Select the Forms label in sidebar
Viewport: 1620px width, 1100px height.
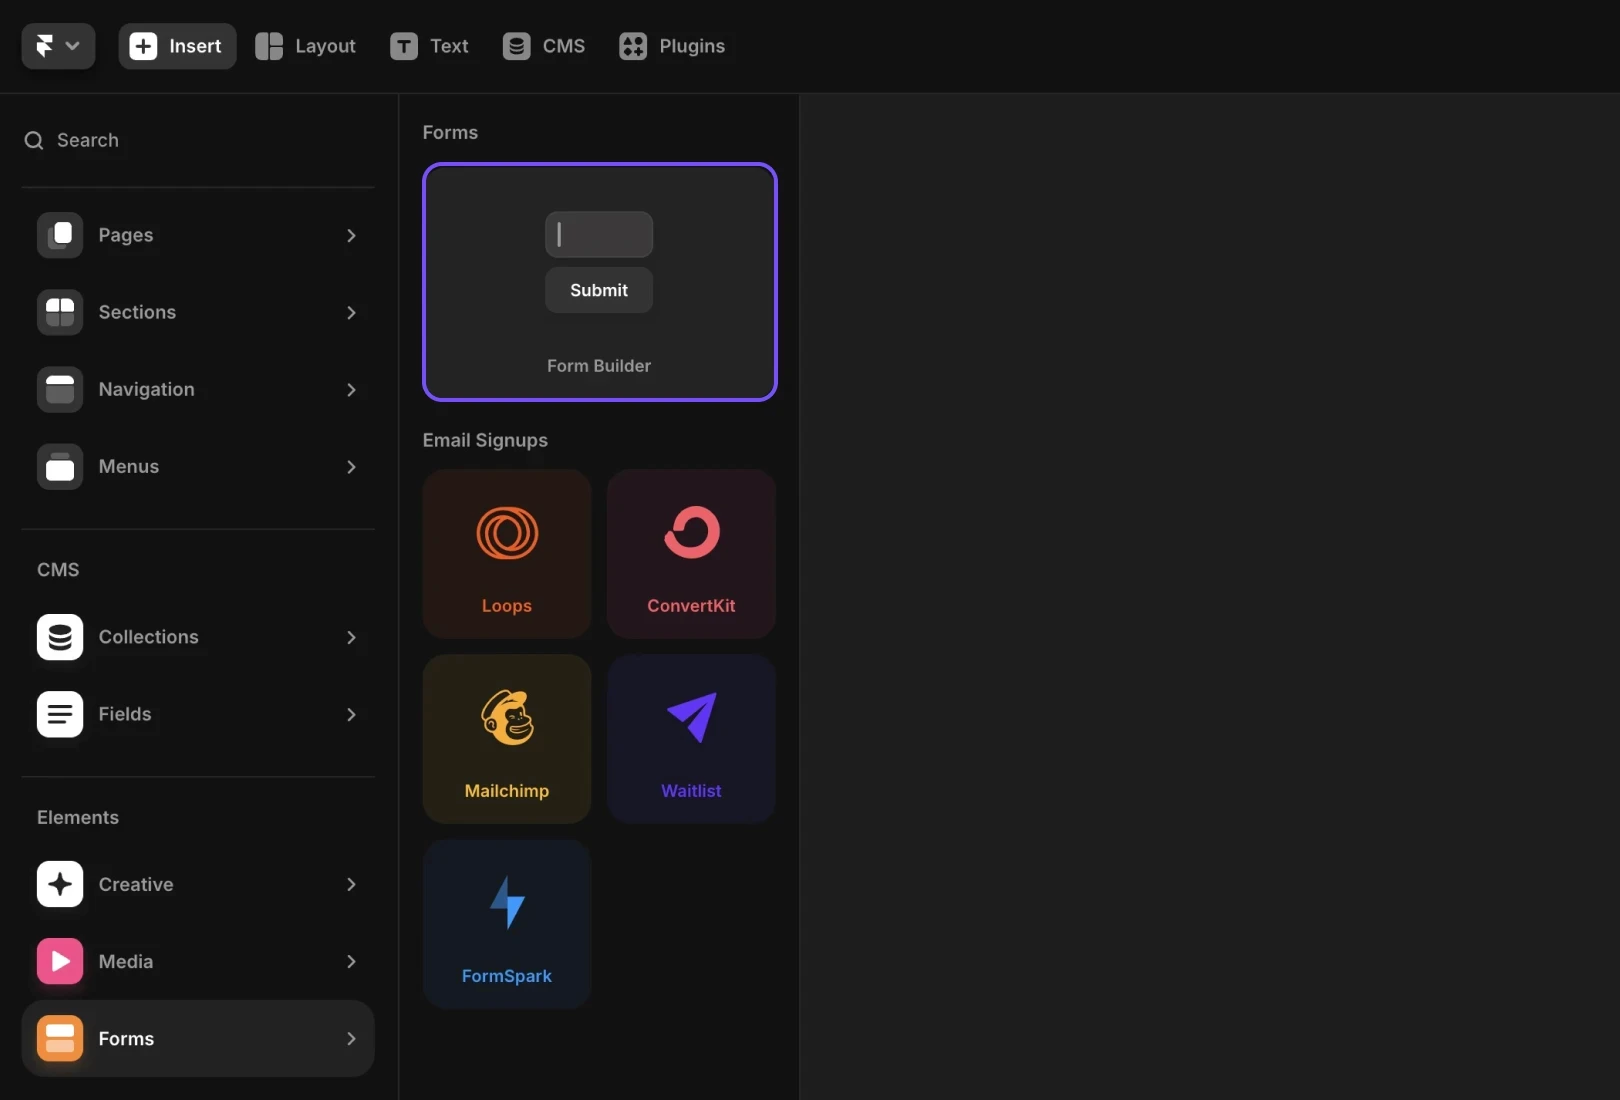126,1038
